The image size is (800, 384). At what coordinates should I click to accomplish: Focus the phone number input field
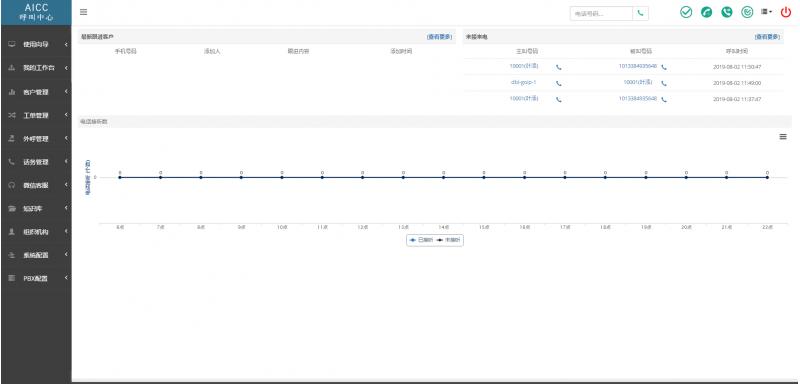[601, 13]
